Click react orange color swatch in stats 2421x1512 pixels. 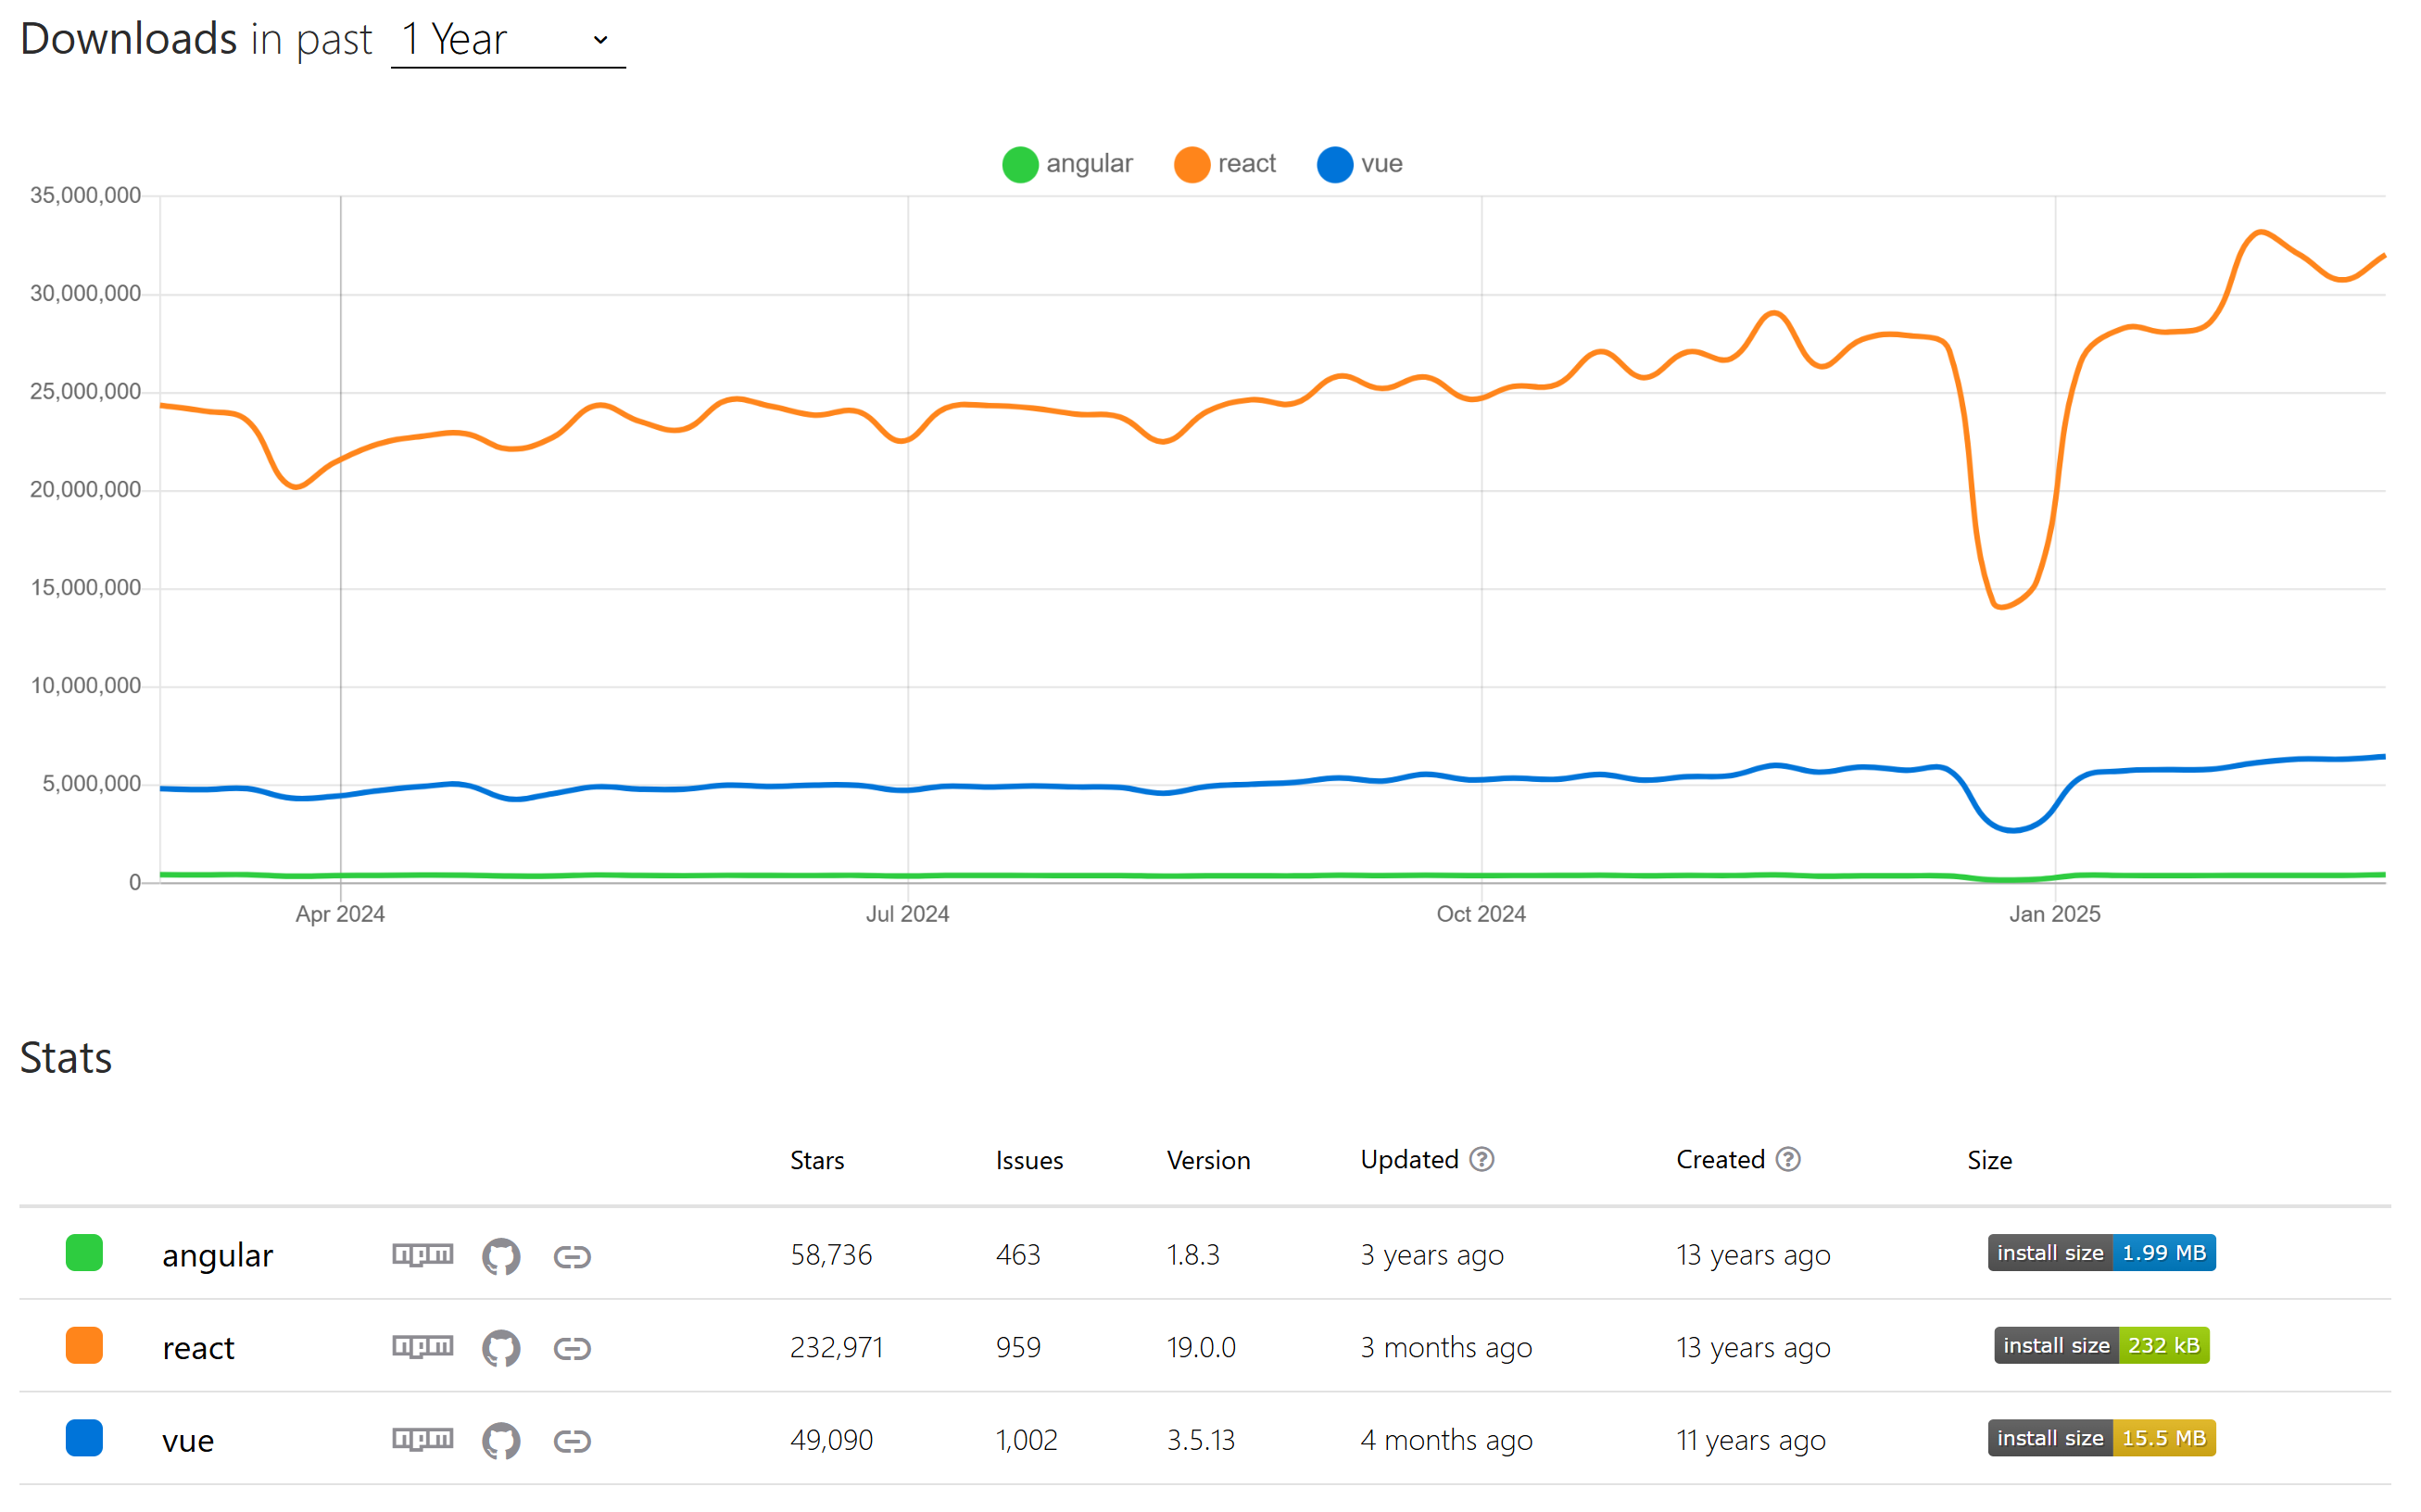point(84,1345)
